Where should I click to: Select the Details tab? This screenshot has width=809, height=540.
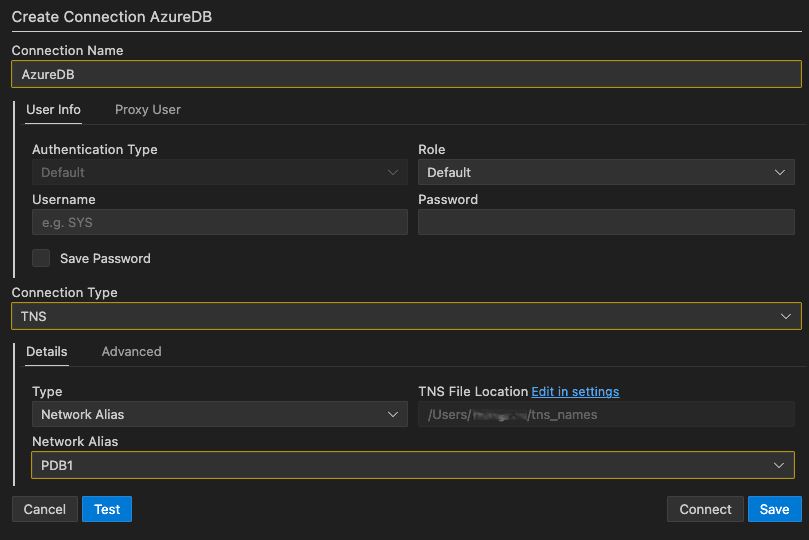pyautogui.click(x=47, y=351)
